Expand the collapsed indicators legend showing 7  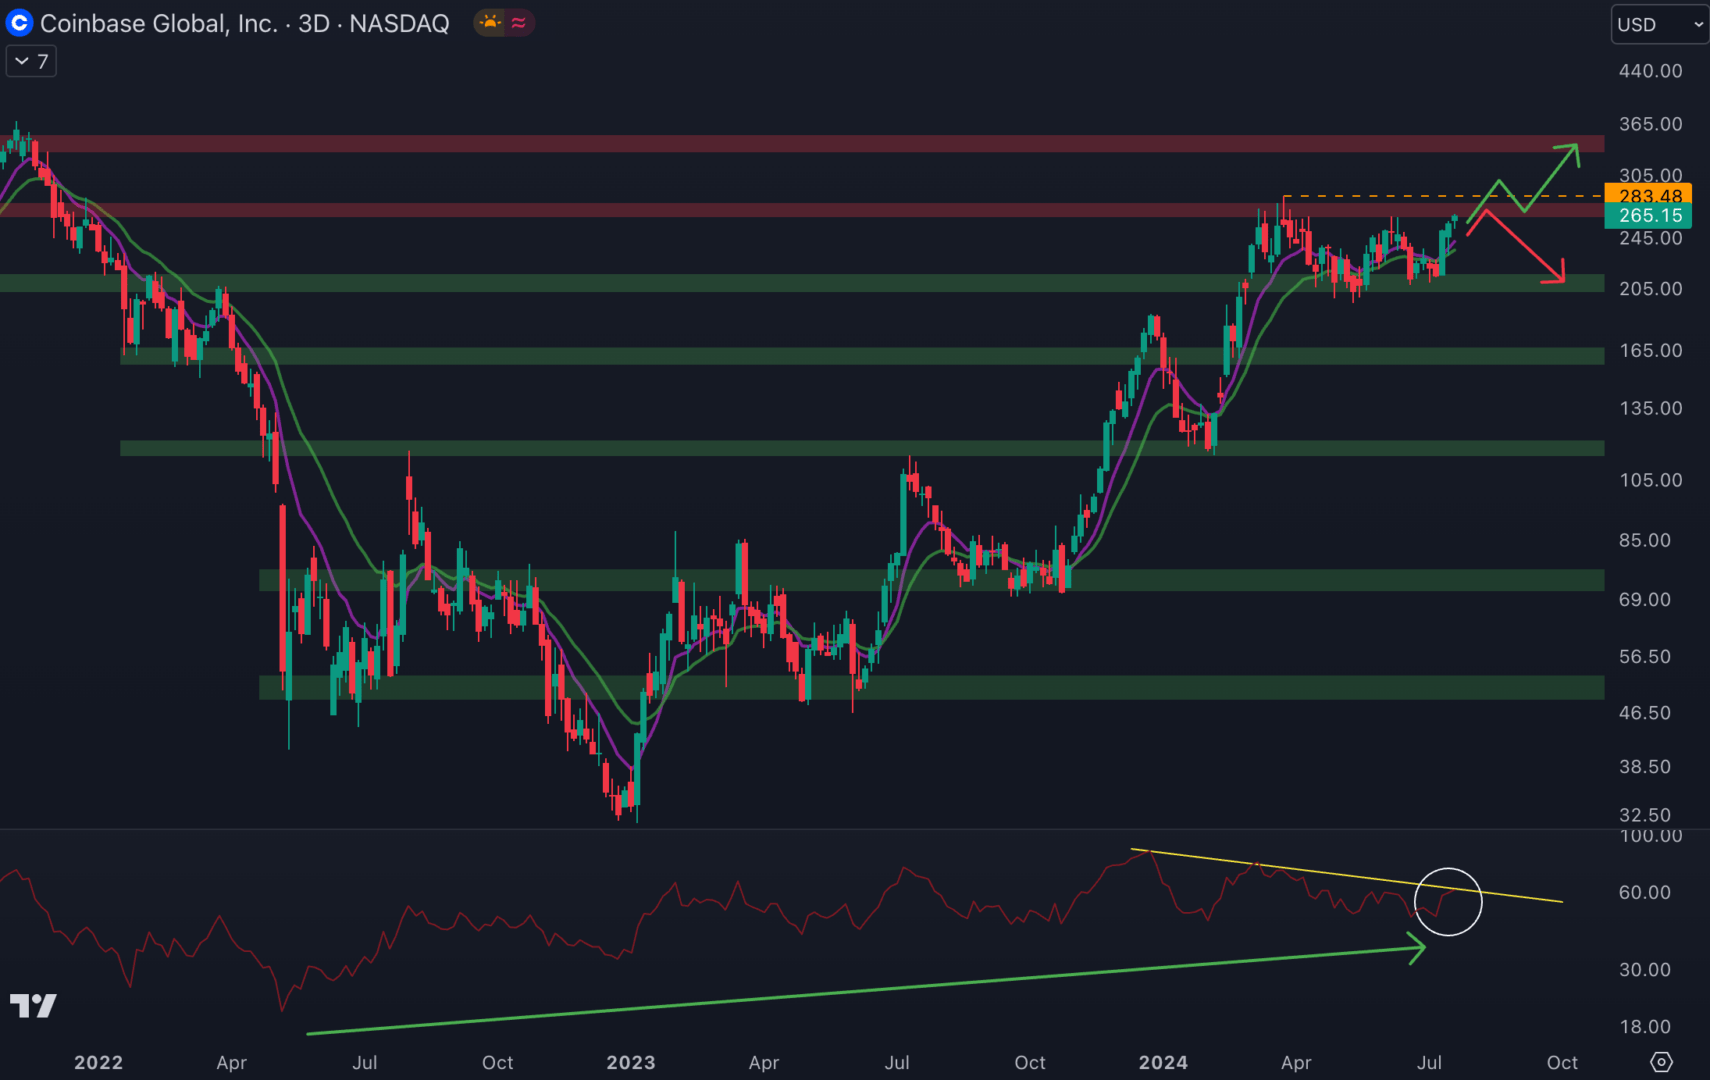point(31,62)
